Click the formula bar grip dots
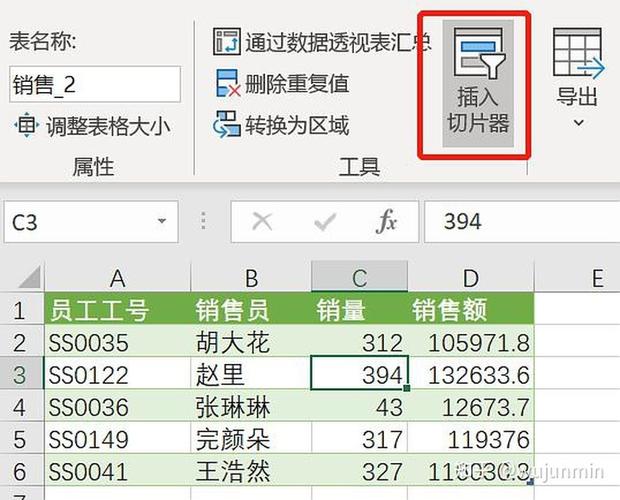 pos(203,221)
